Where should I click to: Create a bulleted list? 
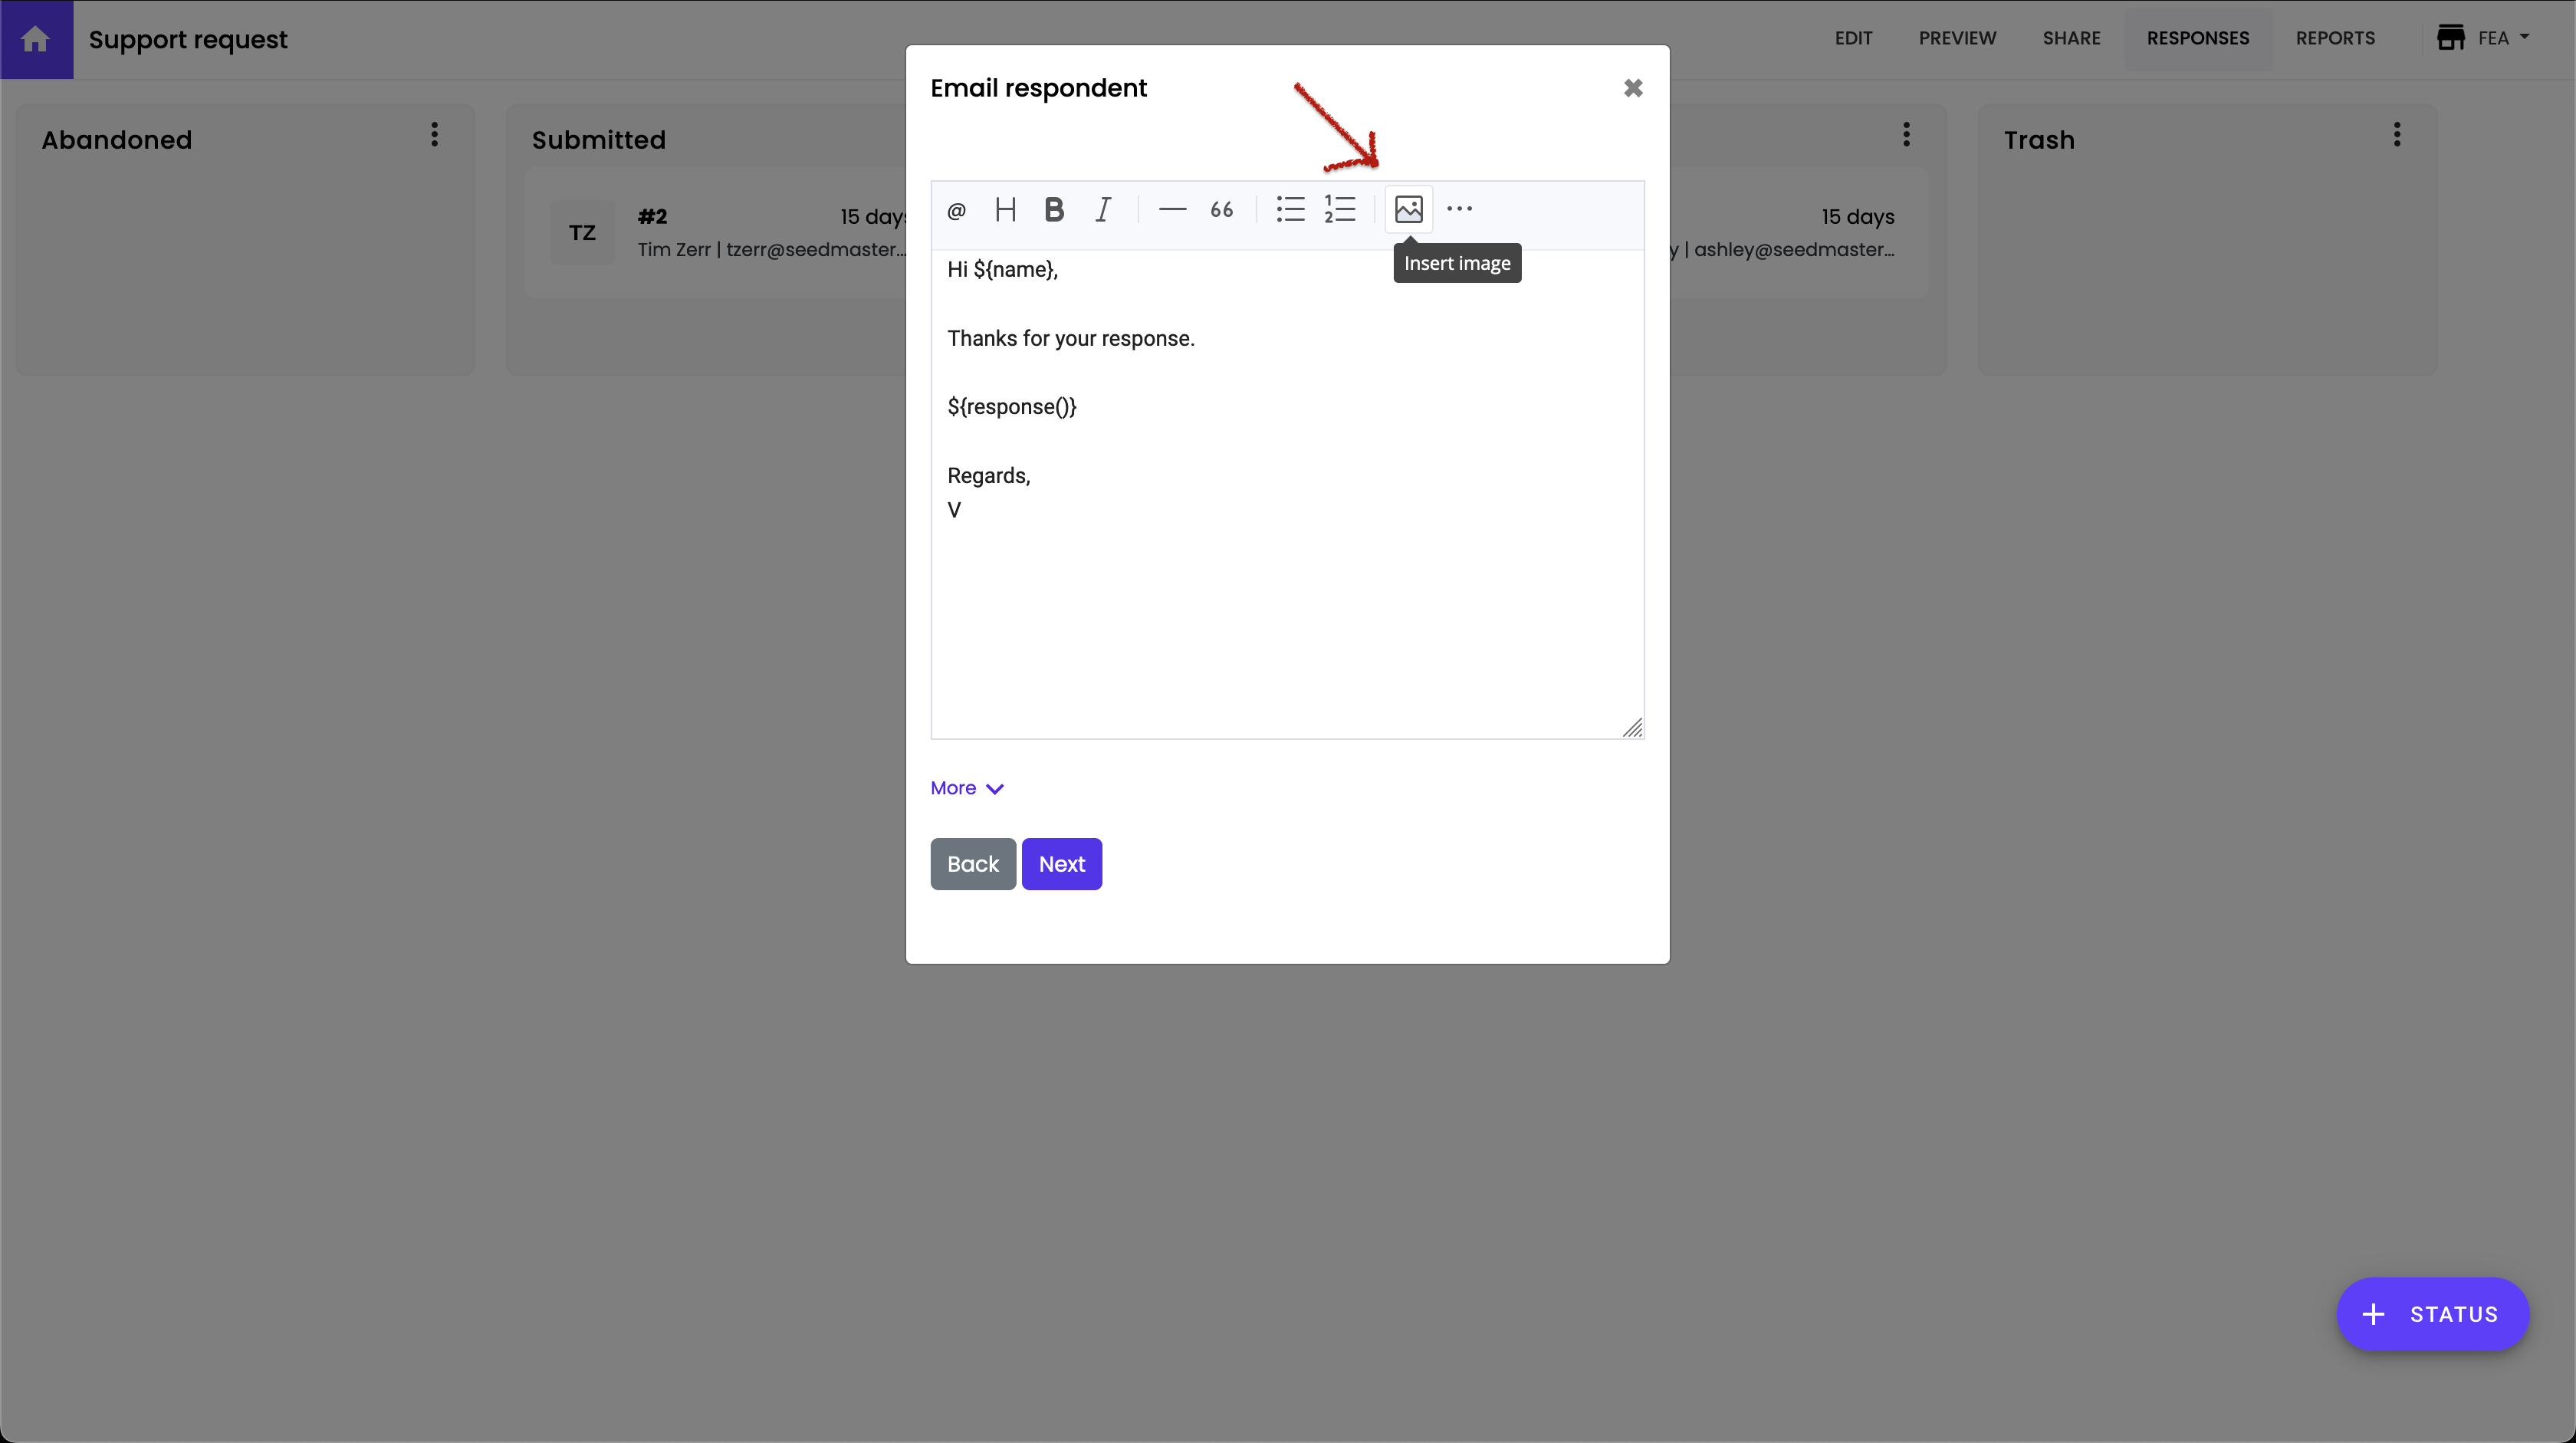[1290, 210]
